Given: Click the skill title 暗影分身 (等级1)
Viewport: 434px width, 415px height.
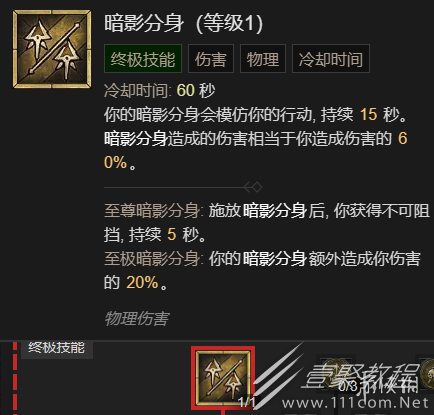Looking at the screenshot, I should point(184,23).
